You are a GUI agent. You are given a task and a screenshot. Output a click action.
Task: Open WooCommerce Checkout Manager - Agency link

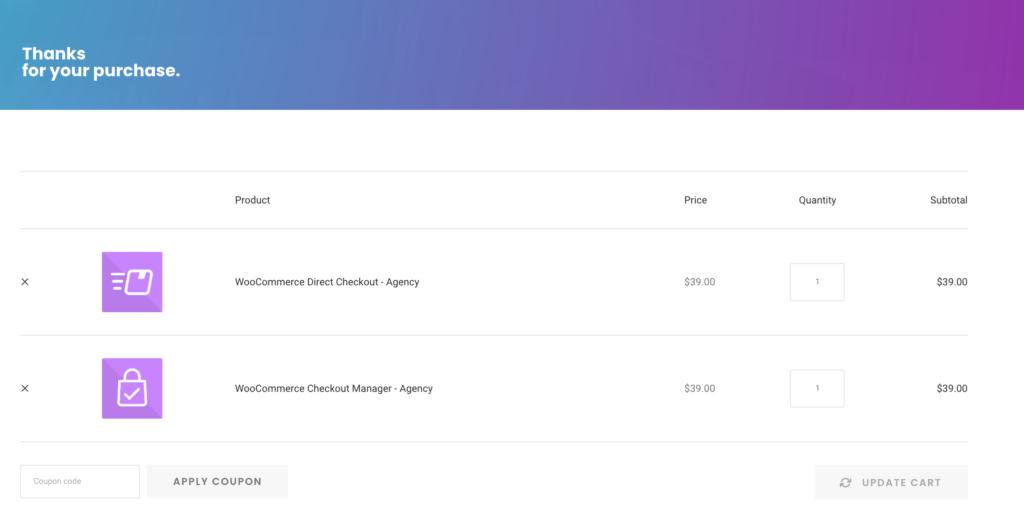[x=334, y=388]
